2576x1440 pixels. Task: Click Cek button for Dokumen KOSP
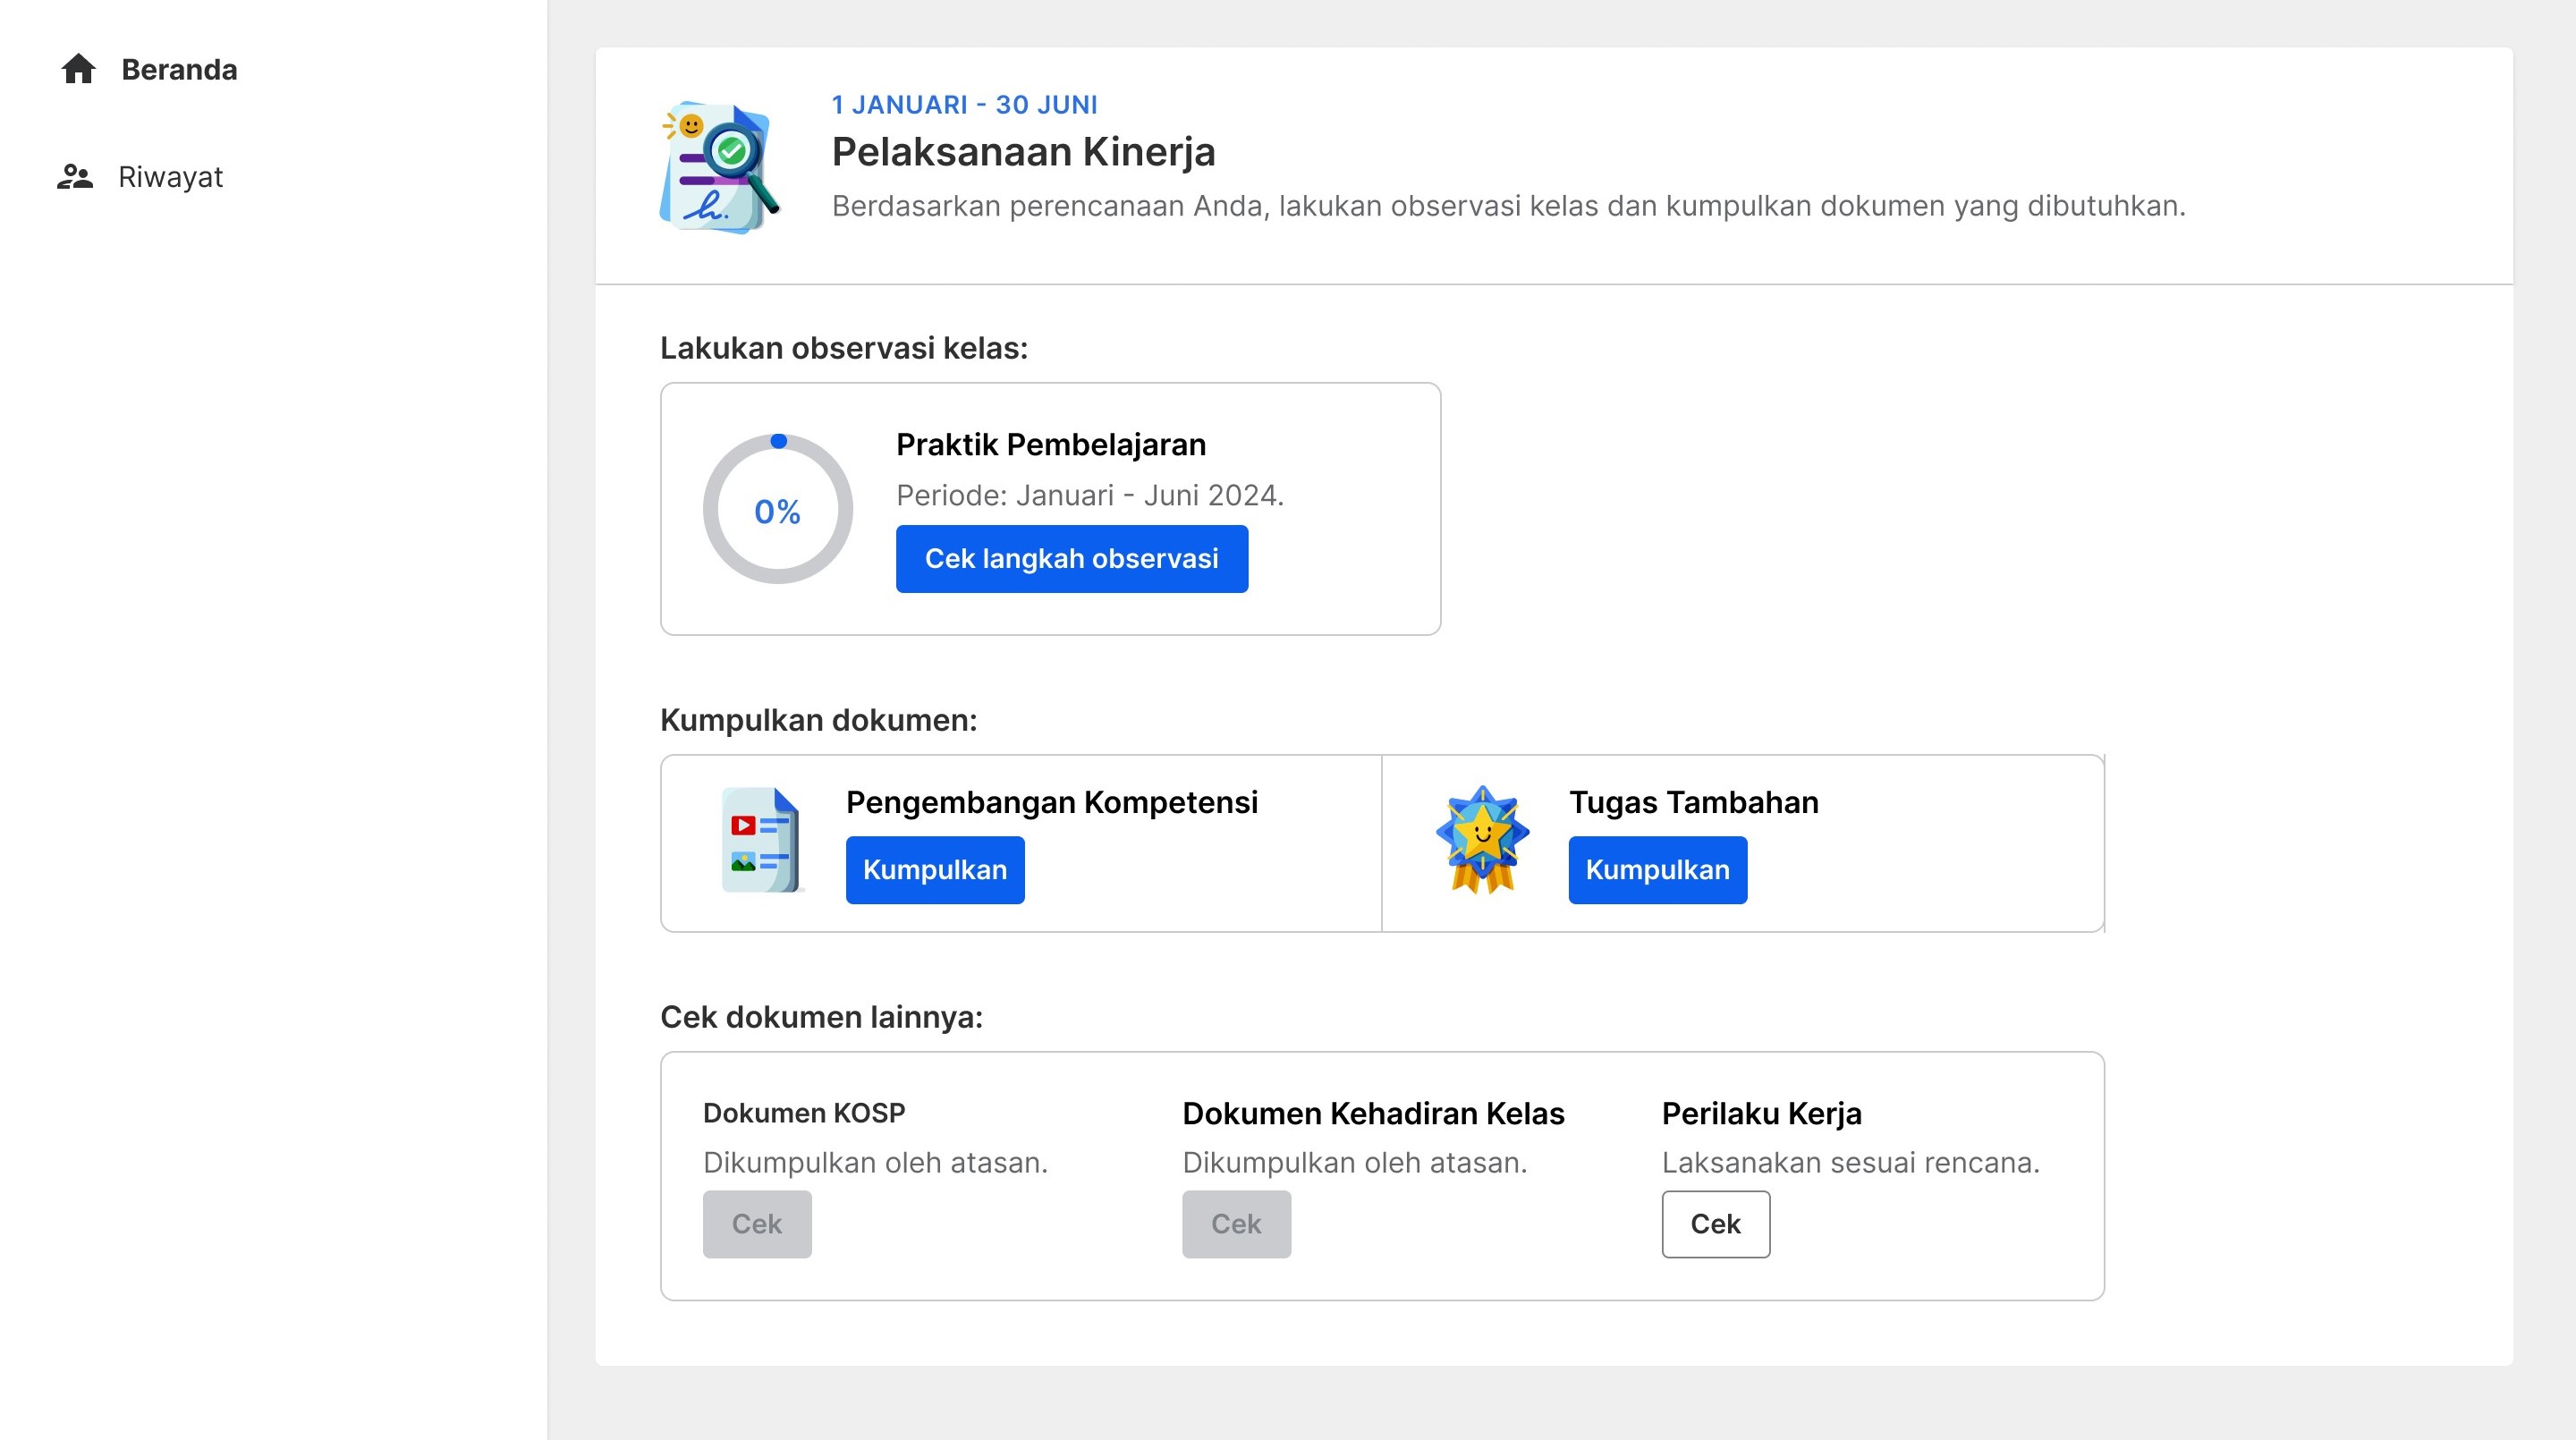pos(757,1224)
